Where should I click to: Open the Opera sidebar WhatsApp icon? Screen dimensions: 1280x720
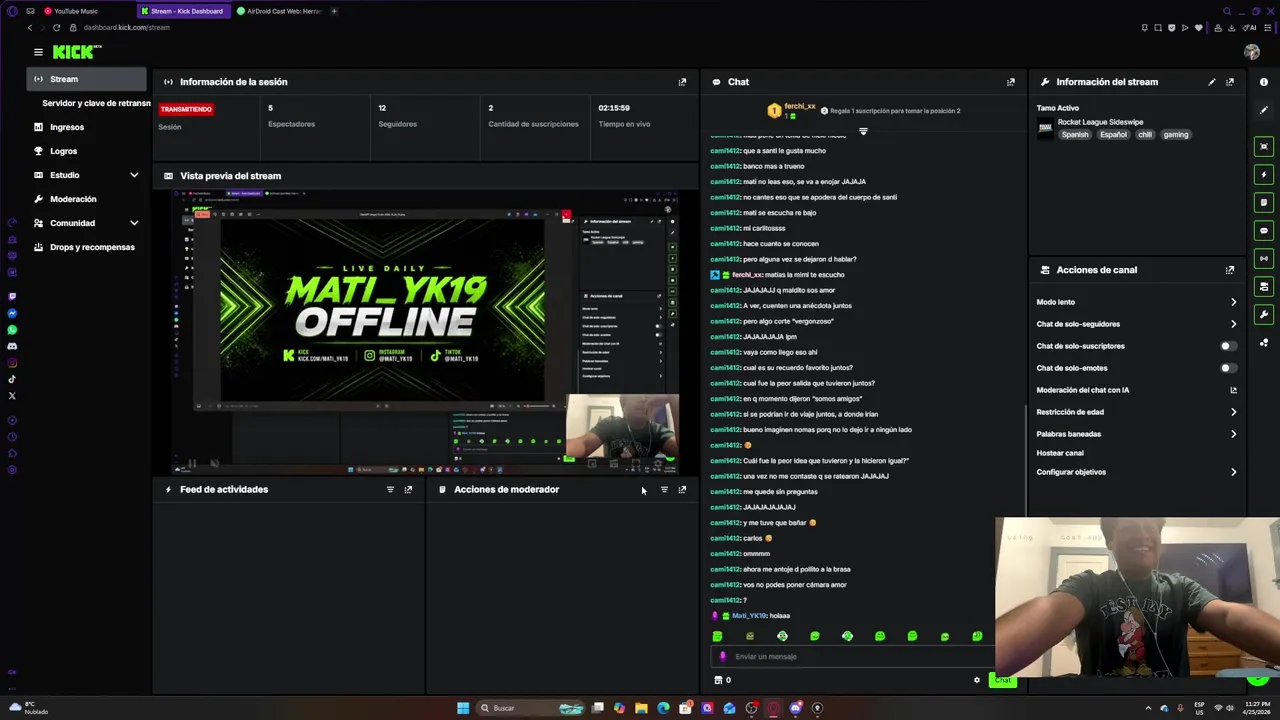pos(12,330)
